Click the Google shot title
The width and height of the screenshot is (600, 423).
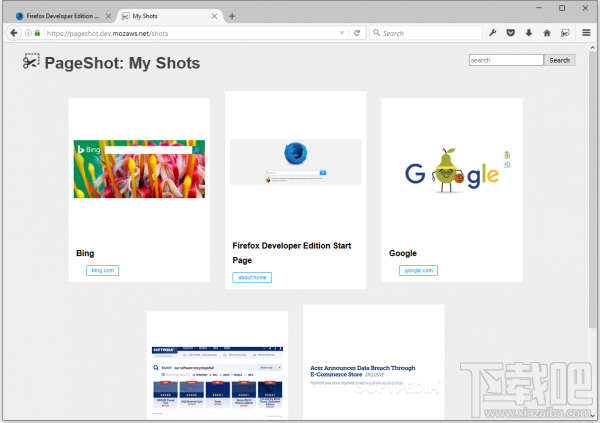[403, 253]
